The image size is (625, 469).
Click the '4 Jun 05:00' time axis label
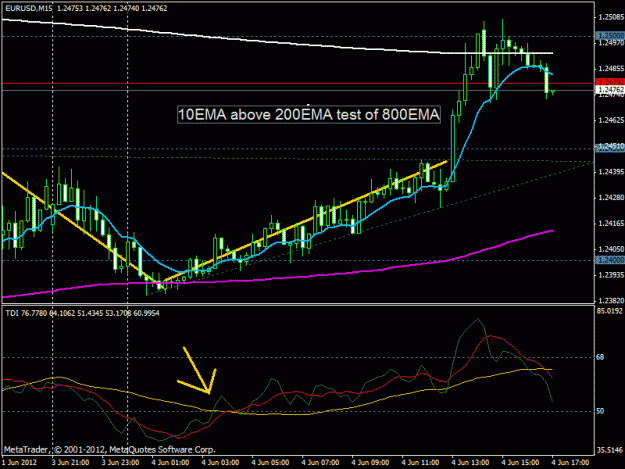270,463
